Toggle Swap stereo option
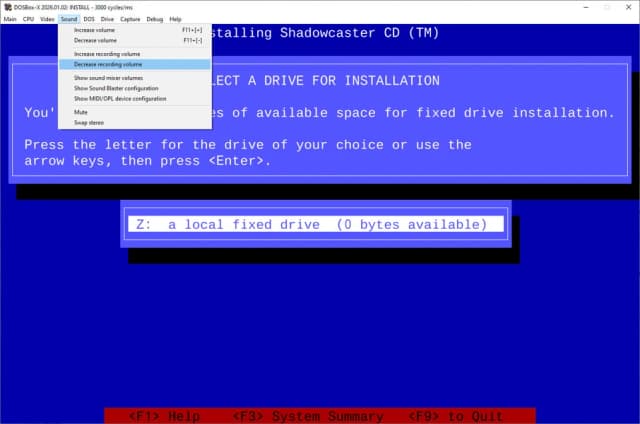The height and width of the screenshot is (424, 640). (135, 122)
